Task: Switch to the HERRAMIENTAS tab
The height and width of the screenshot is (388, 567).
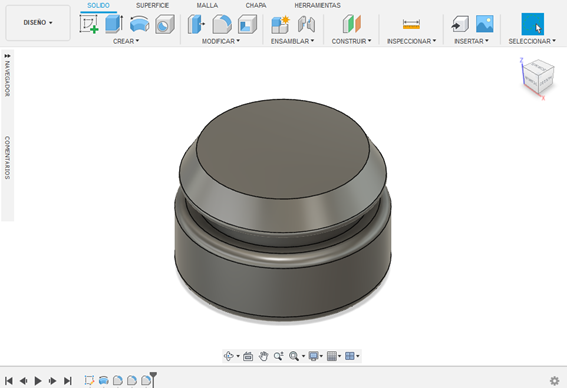Action: pyautogui.click(x=317, y=5)
